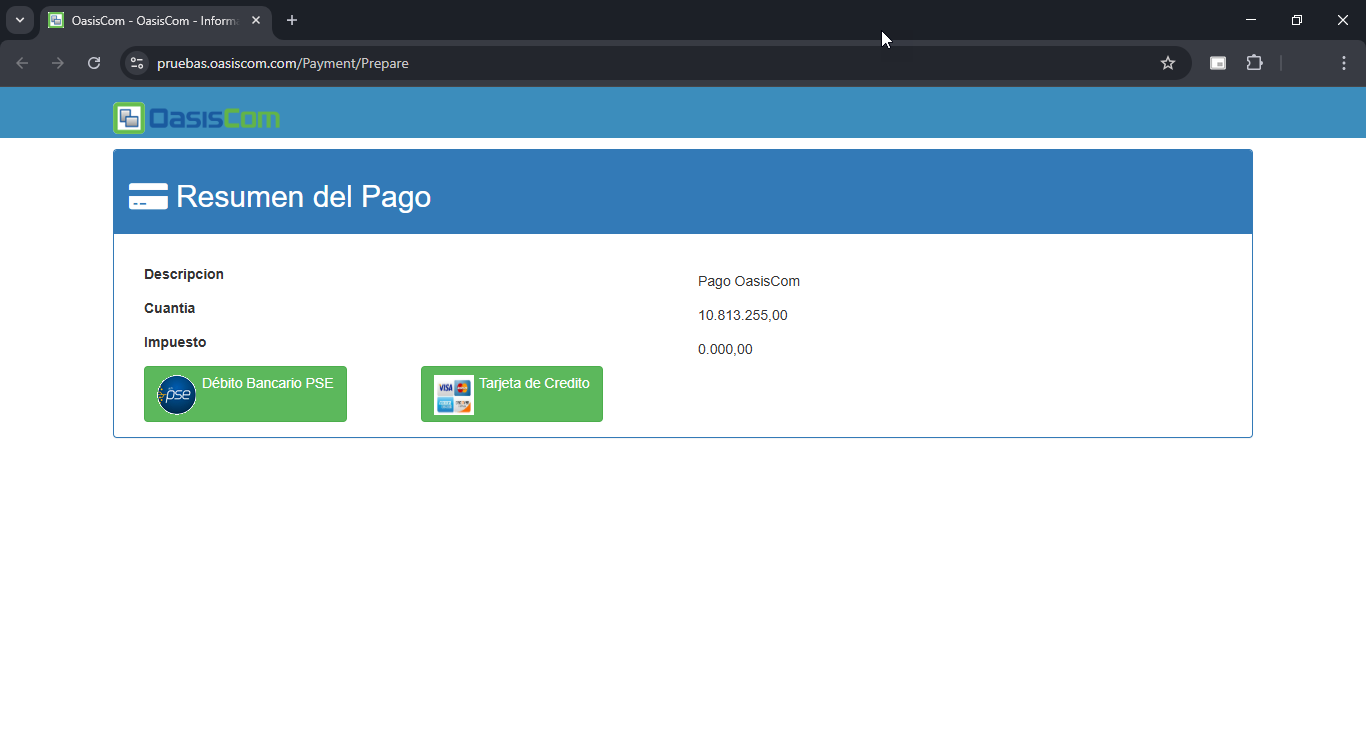
Task: Pay with Tarjeta de Credito button
Action: pos(512,394)
